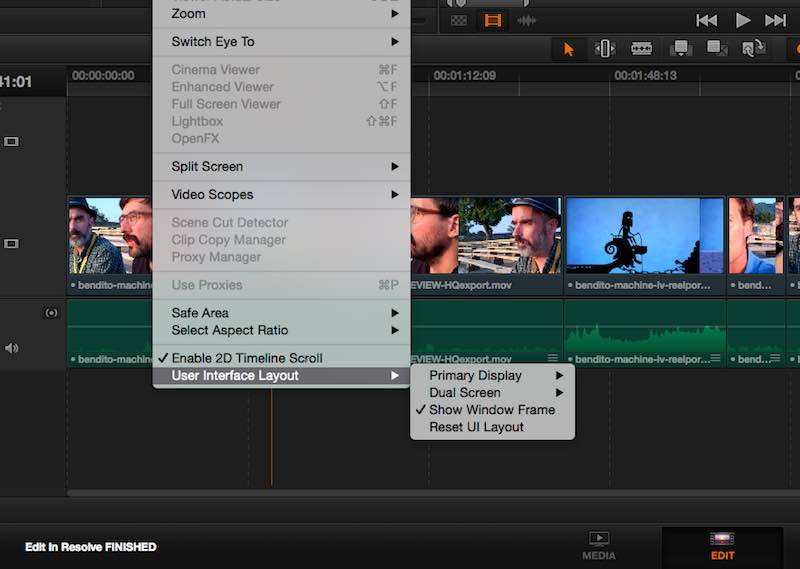Click timeline ruler at 00:01:48:13
The width and height of the screenshot is (800, 569).
pyautogui.click(x=645, y=76)
